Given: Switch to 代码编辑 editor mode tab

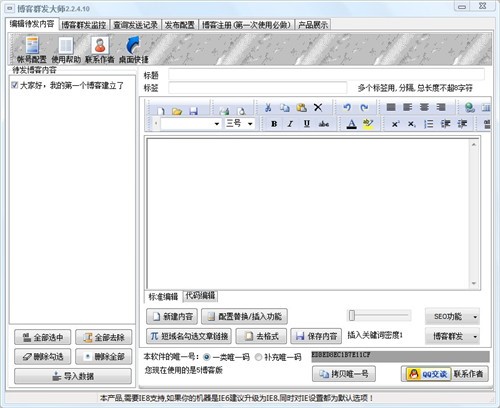Looking at the screenshot, I should pyautogui.click(x=200, y=295).
